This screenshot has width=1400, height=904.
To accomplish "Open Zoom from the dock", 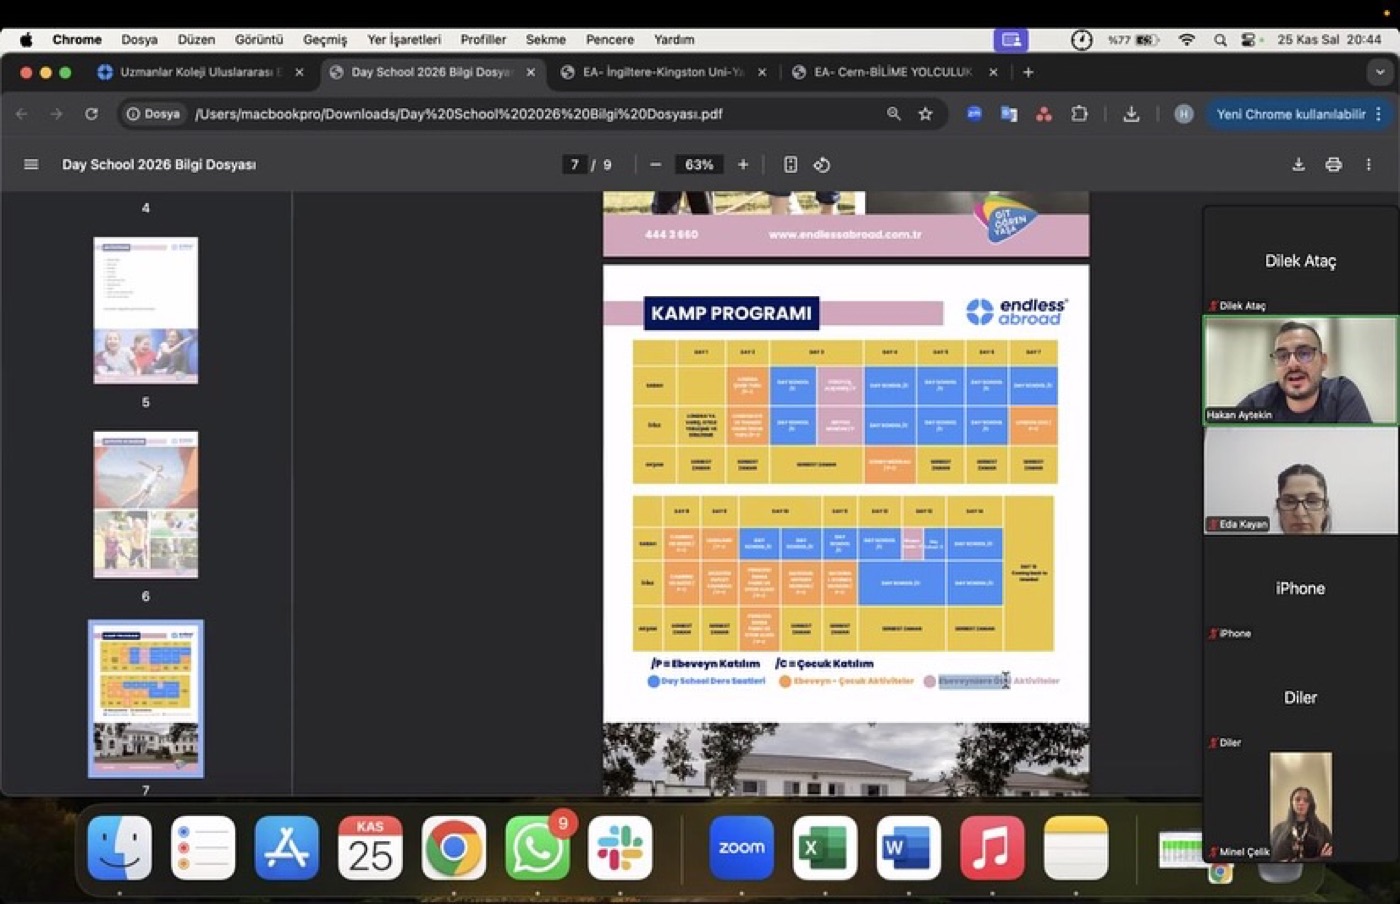I will tap(741, 848).
